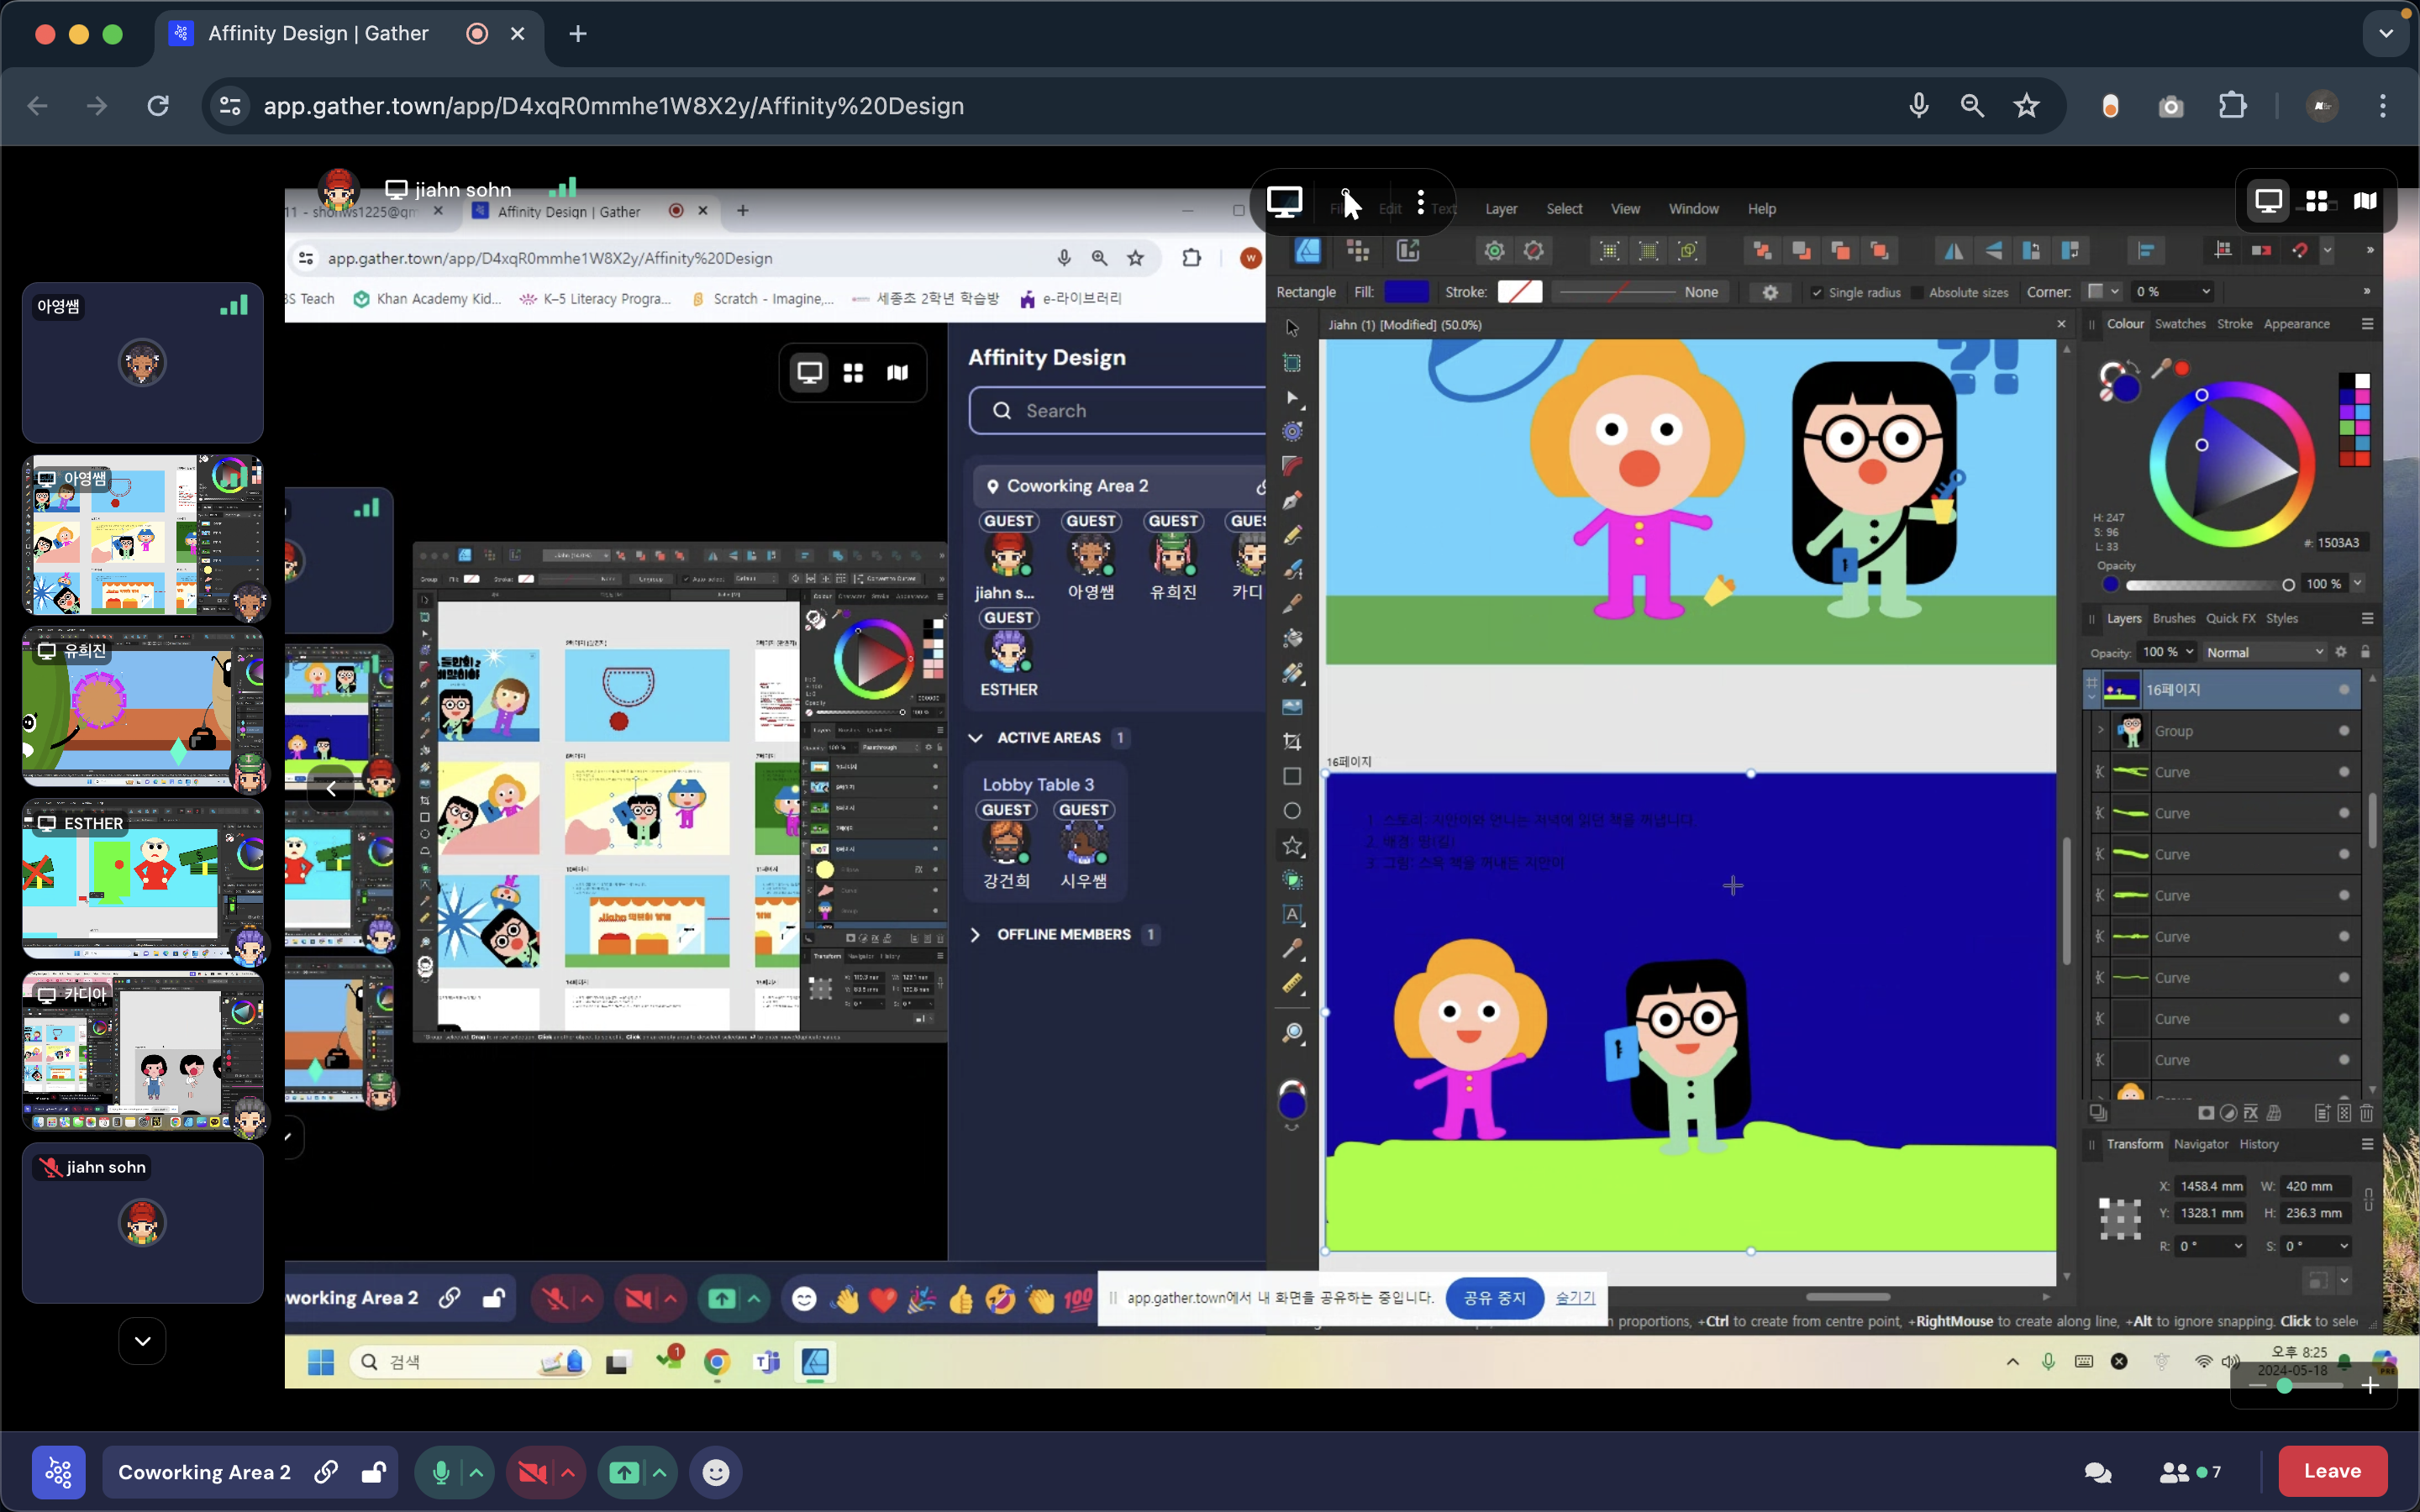This screenshot has height=1512, width=2420.
Task: Switch to the Pixel Persona icon
Action: [x=1358, y=250]
